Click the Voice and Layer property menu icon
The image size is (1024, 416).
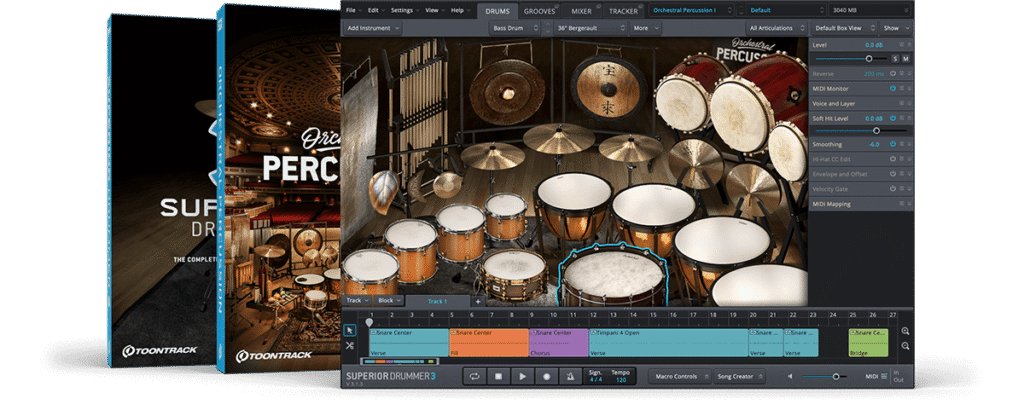(901, 103)
